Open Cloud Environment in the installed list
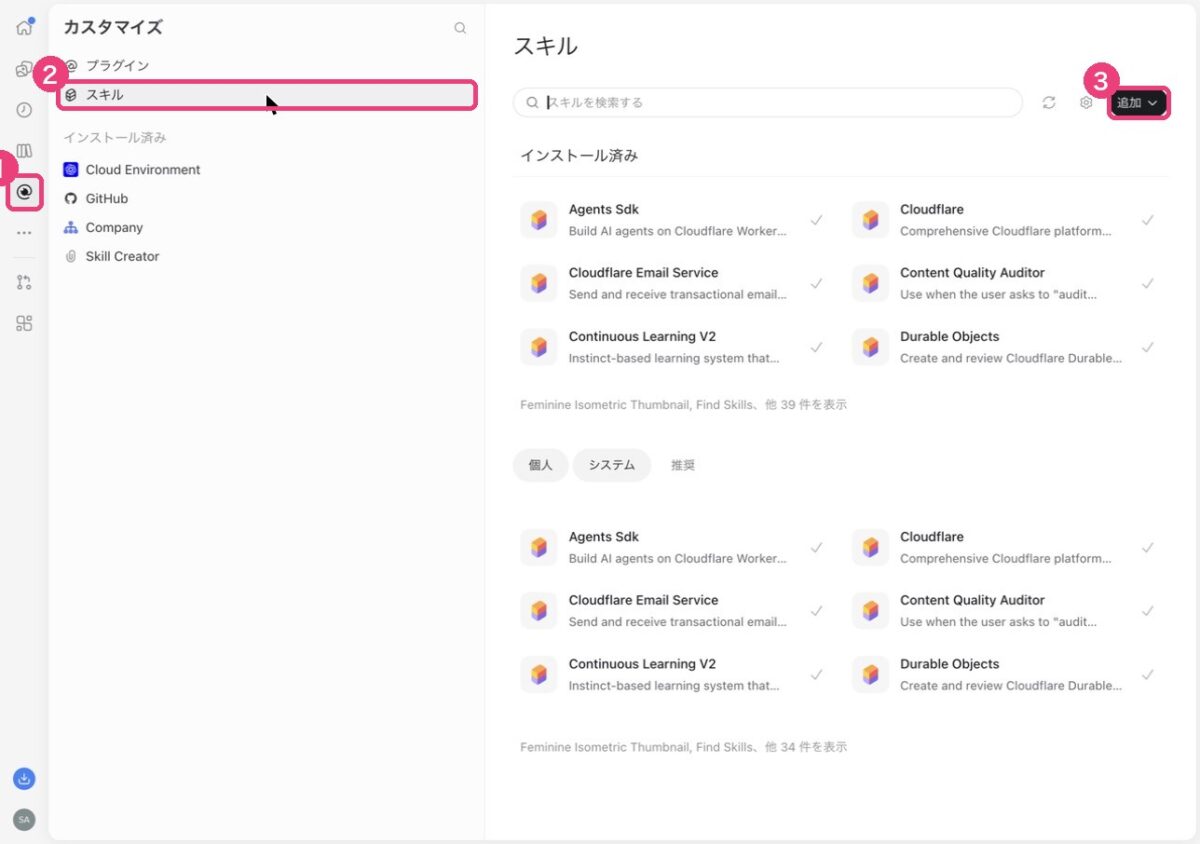 click(266, 170)
